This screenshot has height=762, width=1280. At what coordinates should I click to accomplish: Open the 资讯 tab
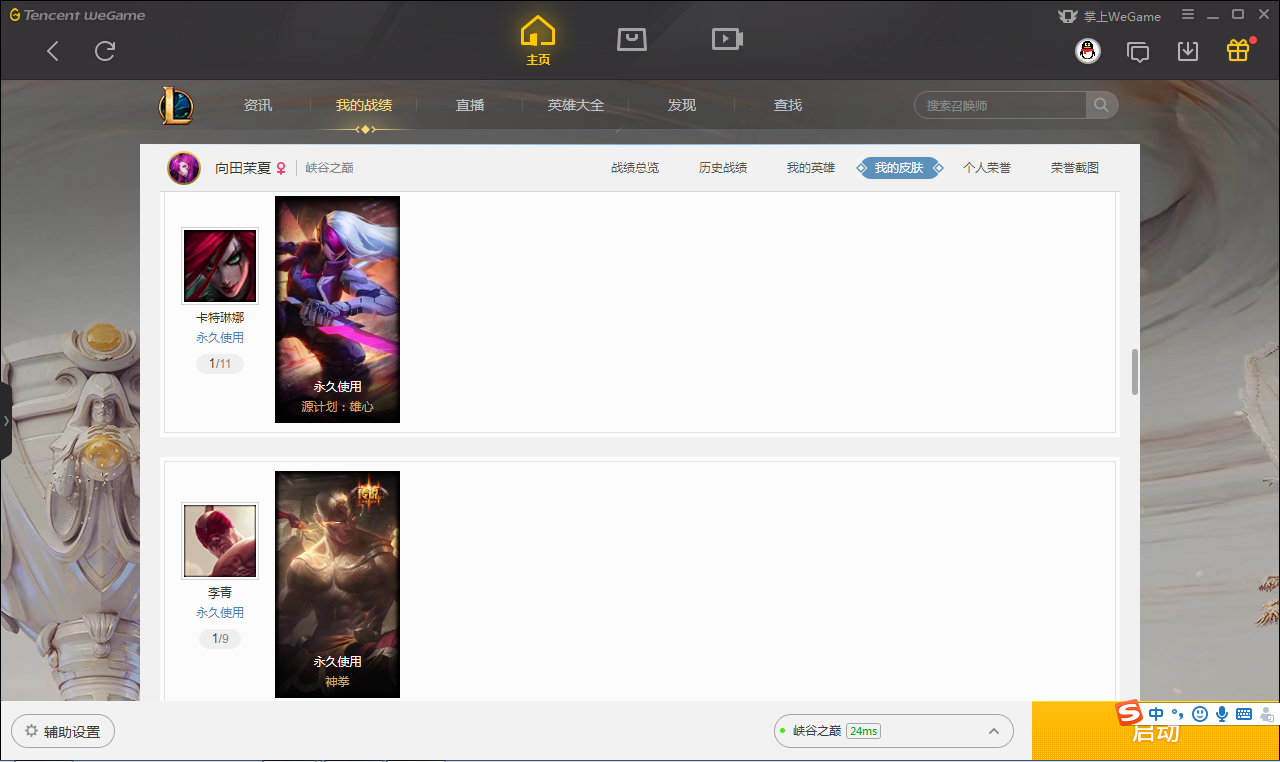click(258, 105)
